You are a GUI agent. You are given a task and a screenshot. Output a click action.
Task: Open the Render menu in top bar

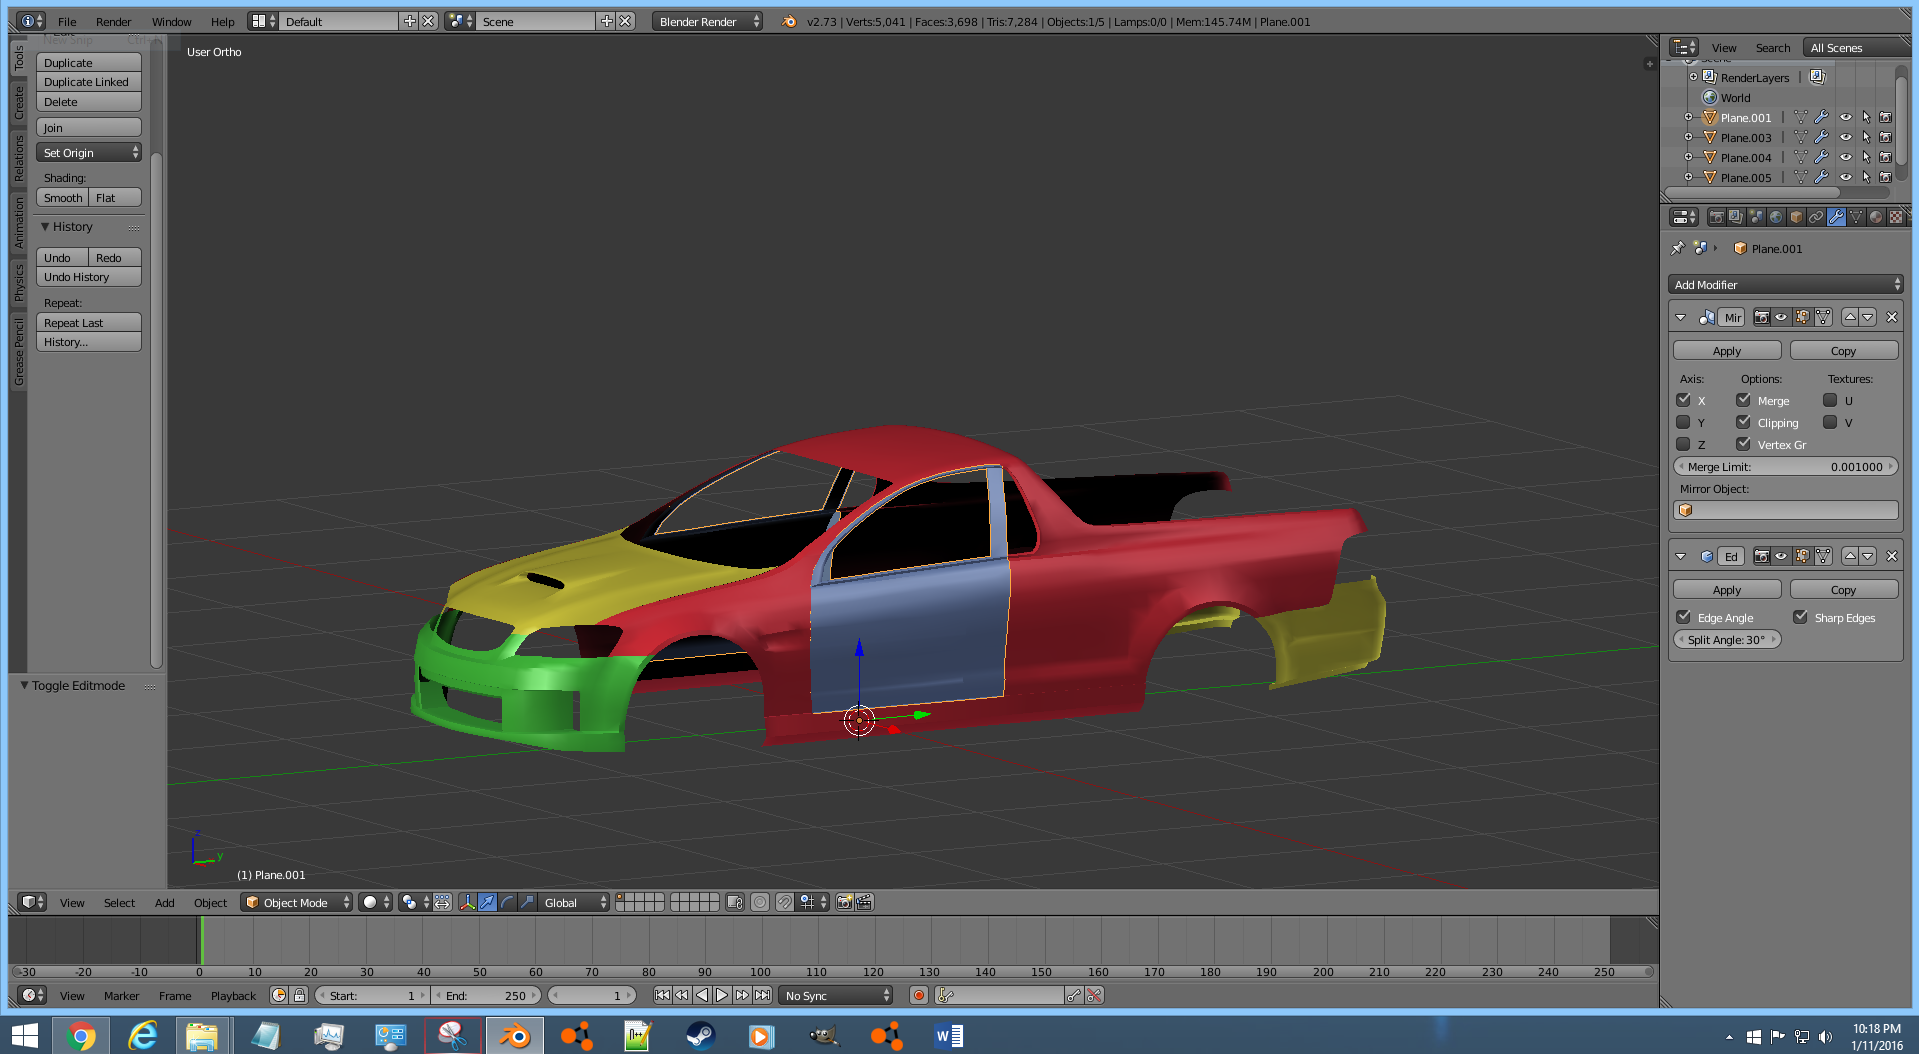point(113,21)
